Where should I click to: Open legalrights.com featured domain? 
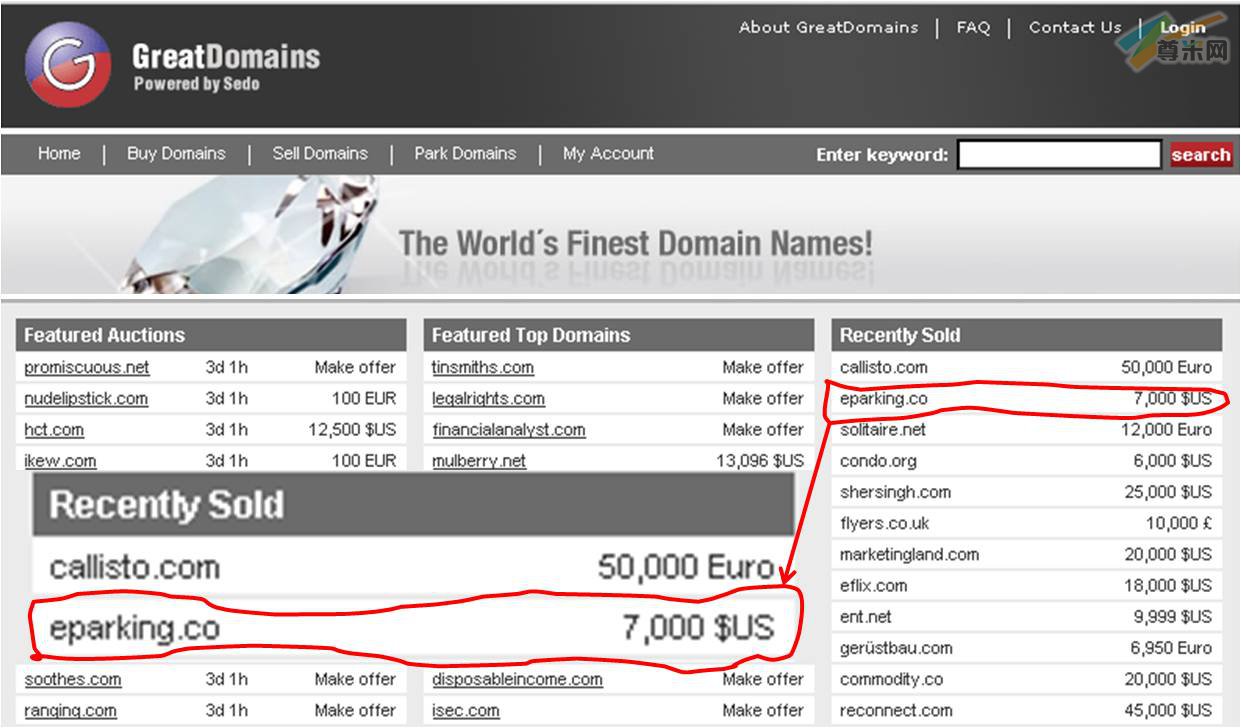tap(488, 399)
